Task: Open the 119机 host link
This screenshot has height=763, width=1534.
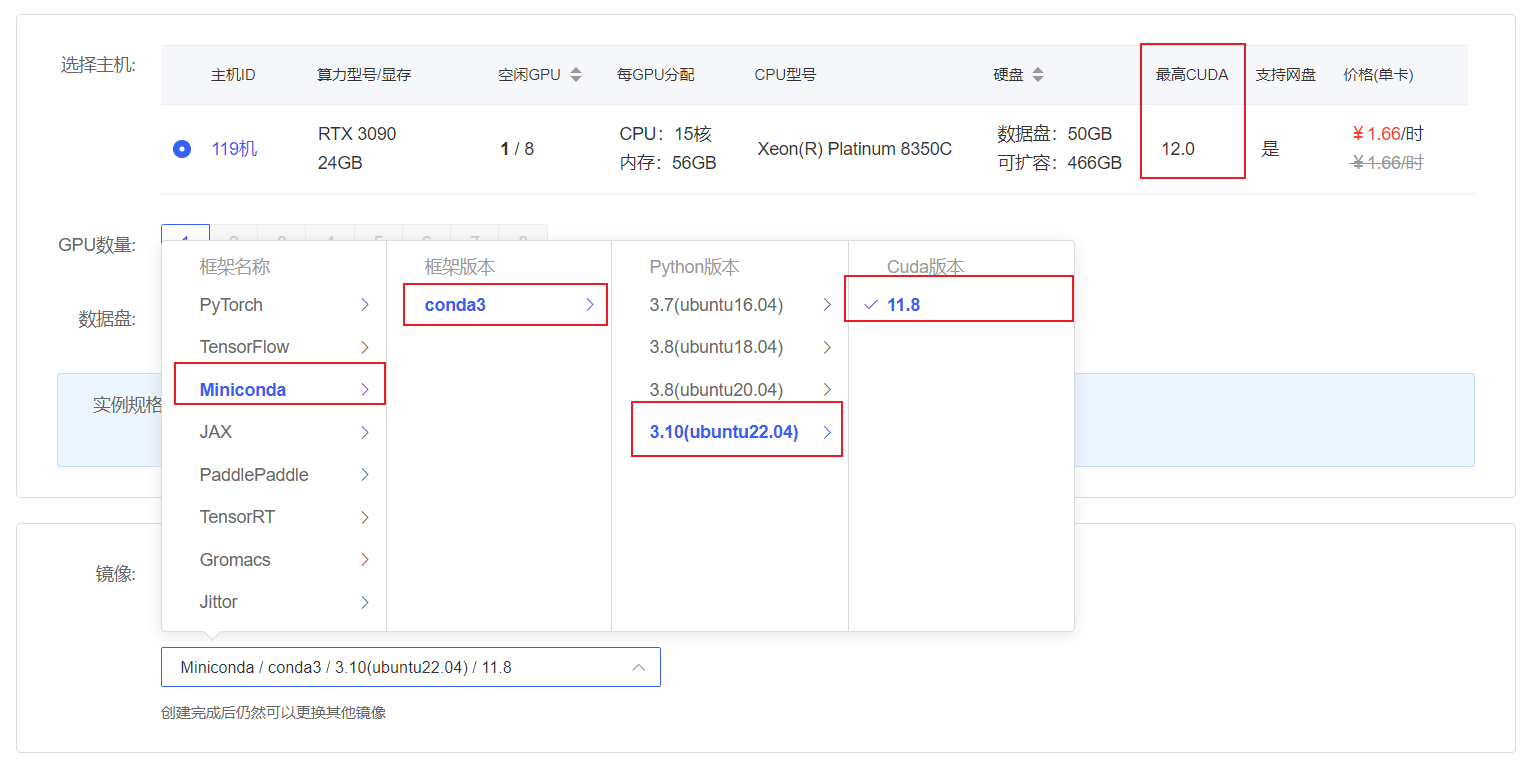Action: (x=234, y=149)
